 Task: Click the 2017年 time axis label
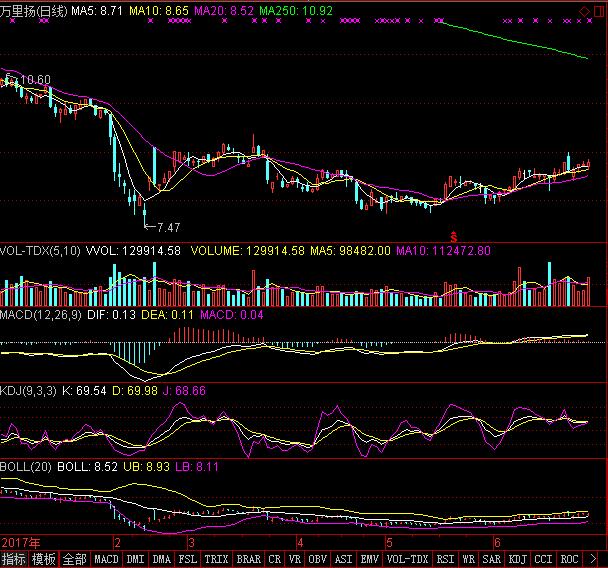click(x=21, y=543)
